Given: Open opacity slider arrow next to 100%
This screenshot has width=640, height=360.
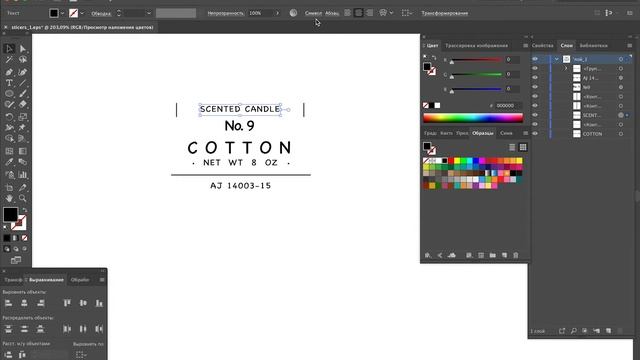Looking at the screenshot, I should [277, 13].
